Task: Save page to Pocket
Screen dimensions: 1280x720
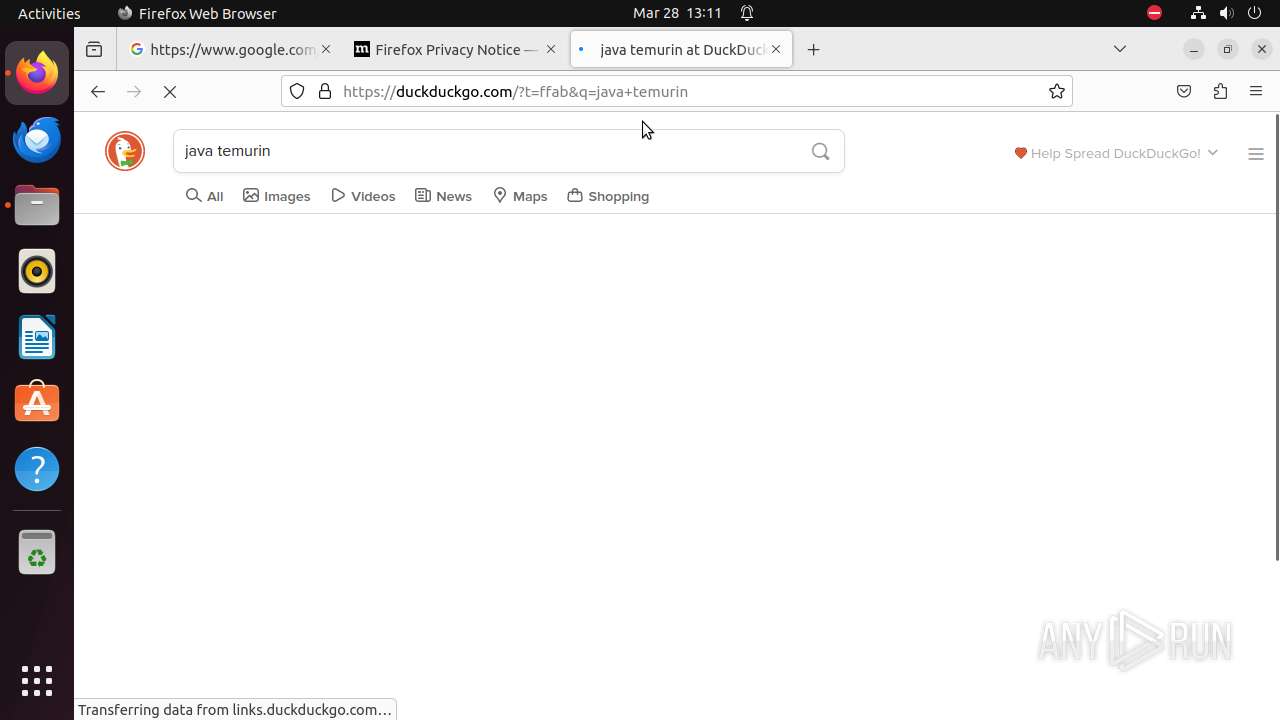Action: coord(1184,92)
